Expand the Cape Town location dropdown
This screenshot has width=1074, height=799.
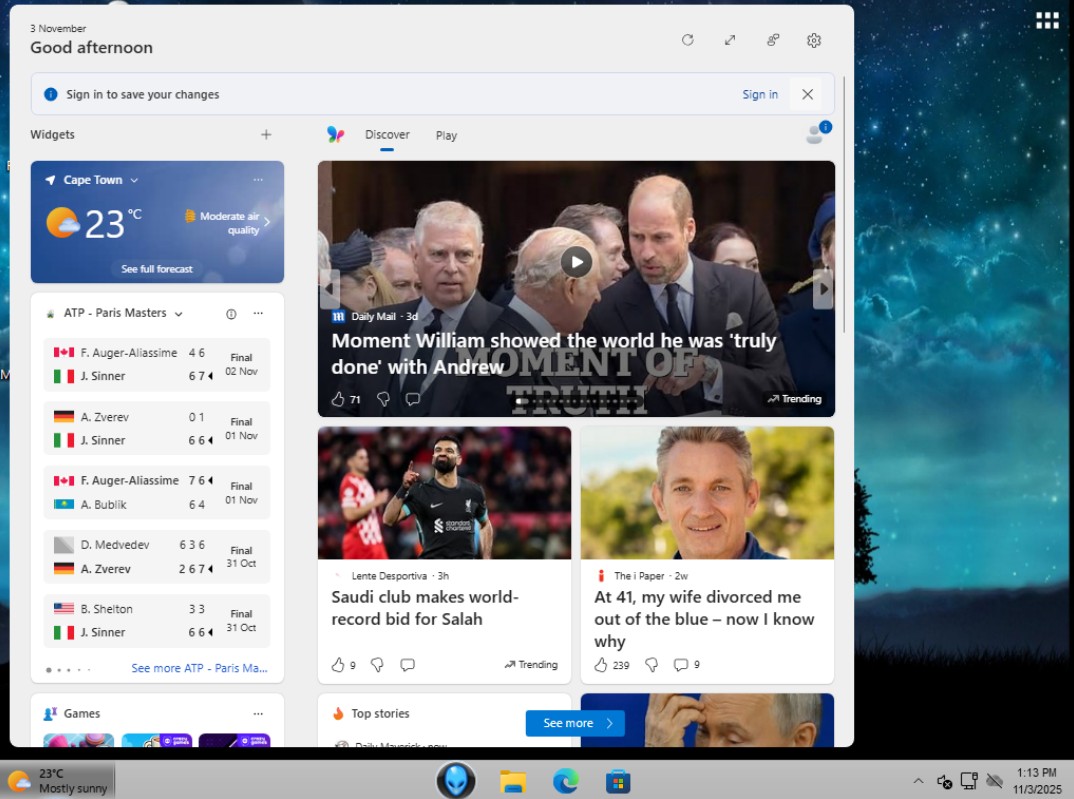click(134, 180)
